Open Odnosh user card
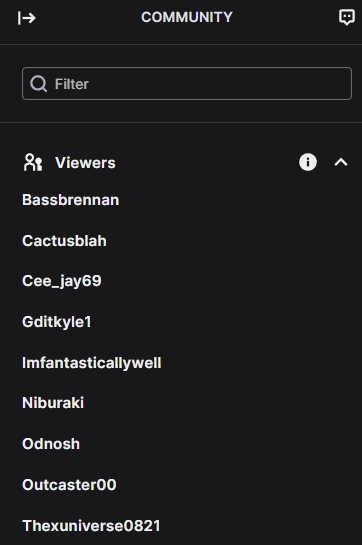The height and width of the screenshot is (545, 362). click(51, 444)
